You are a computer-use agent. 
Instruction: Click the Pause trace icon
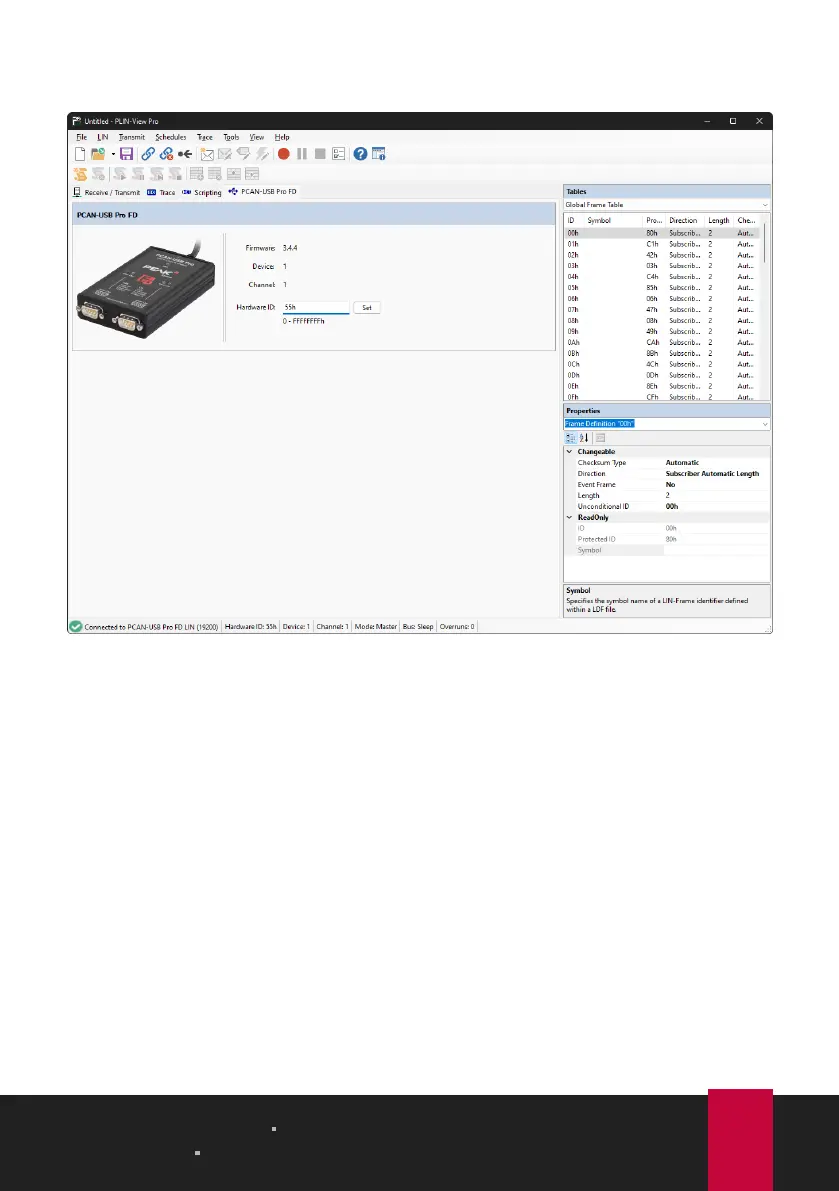click(x=302, y=154)
